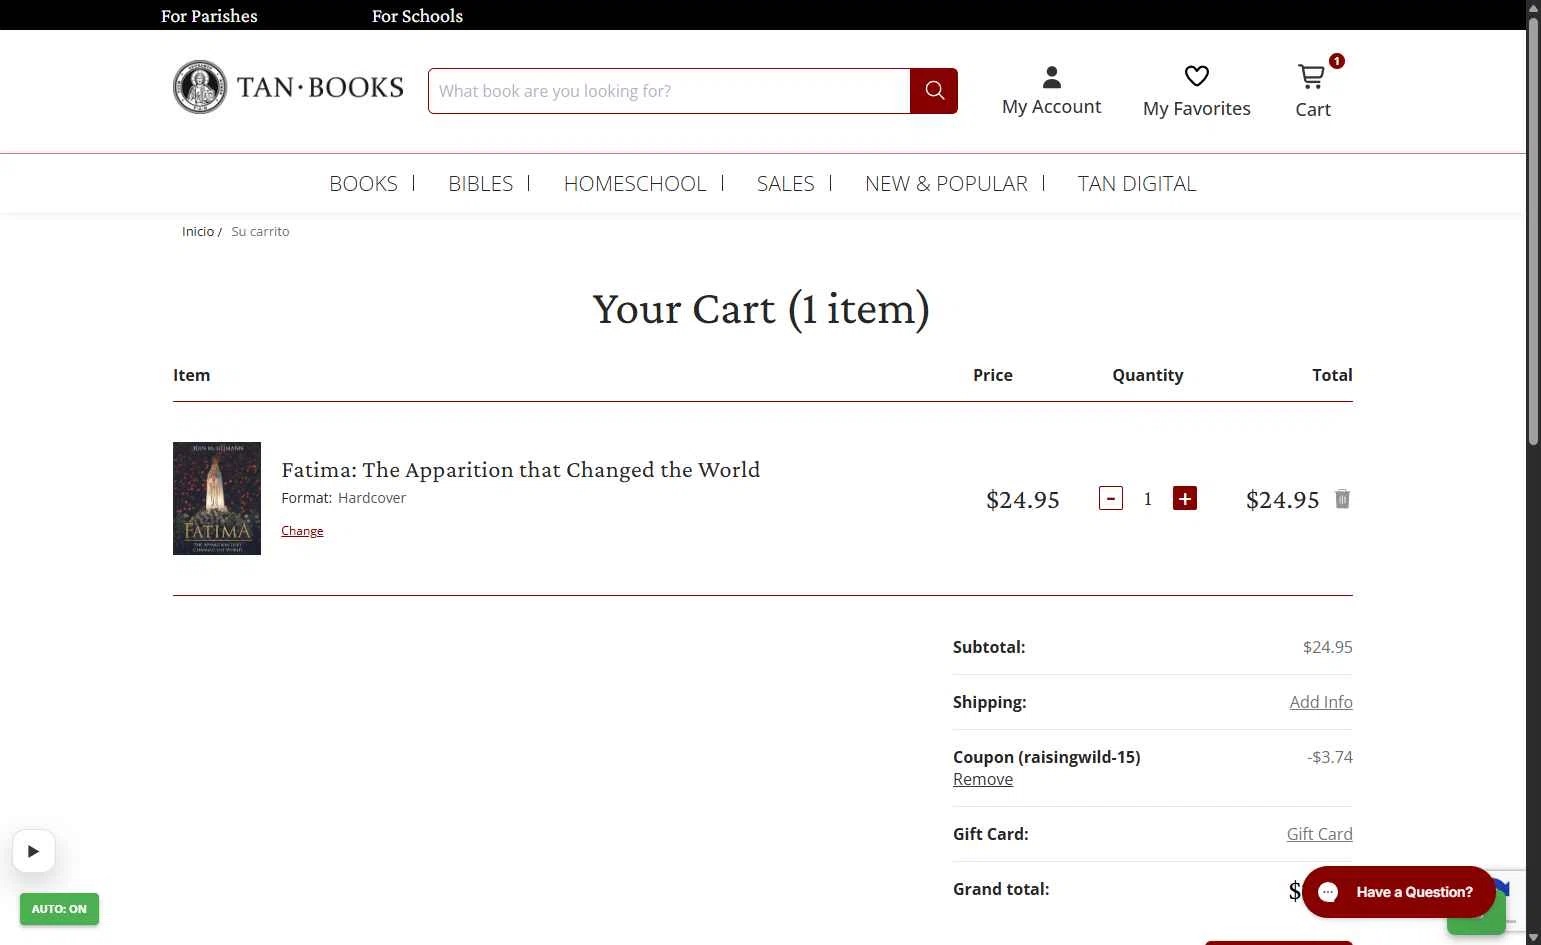Click the Subtotal amount $24.95

(x=1327, y=647)
